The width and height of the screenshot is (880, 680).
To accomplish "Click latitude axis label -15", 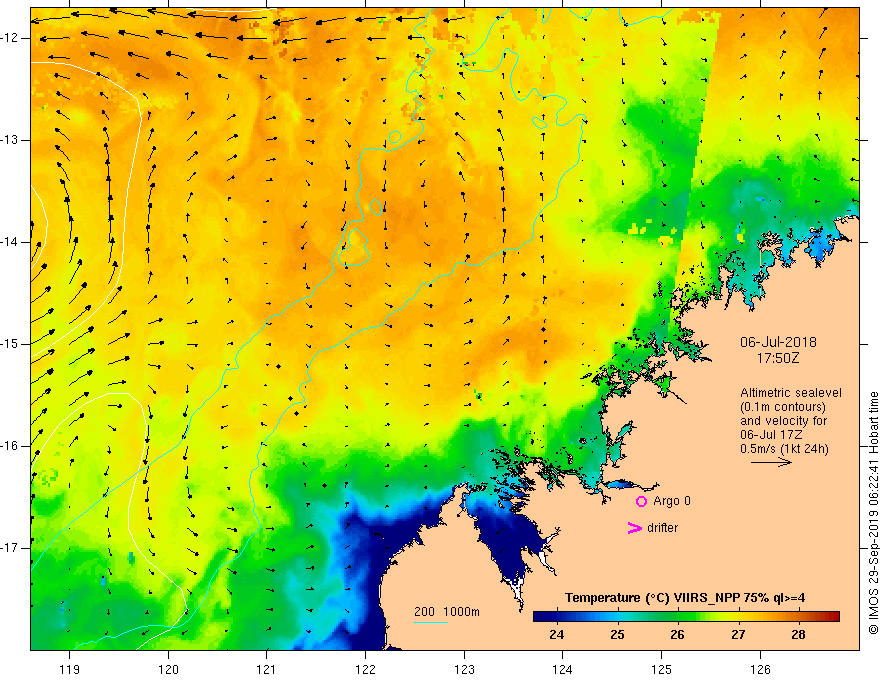I will (x=10, y=344).
